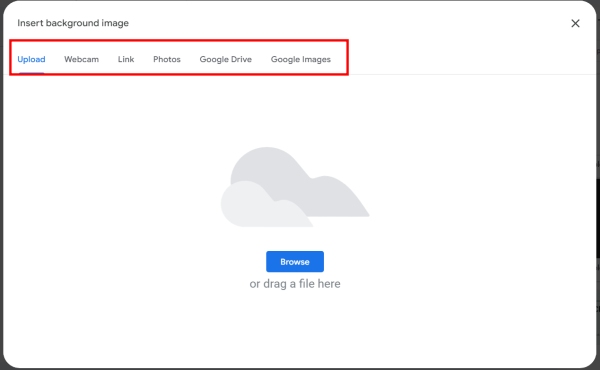This screenshot has height=370, width=600.
Task: Switch to the Photos tab
Action: tap(167, 59)
